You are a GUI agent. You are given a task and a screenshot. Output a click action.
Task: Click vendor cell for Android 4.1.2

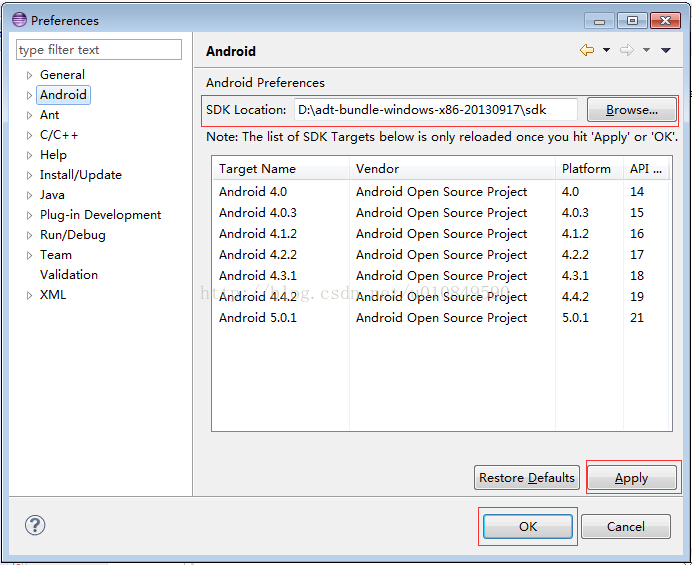tap(442, 234)
